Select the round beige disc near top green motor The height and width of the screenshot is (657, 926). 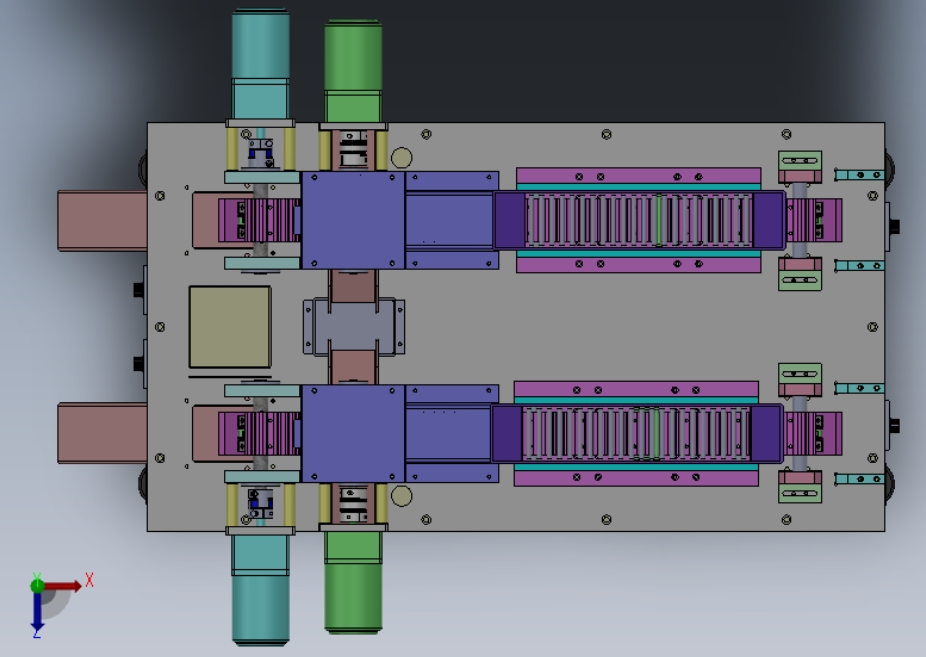tap(402, 158)
